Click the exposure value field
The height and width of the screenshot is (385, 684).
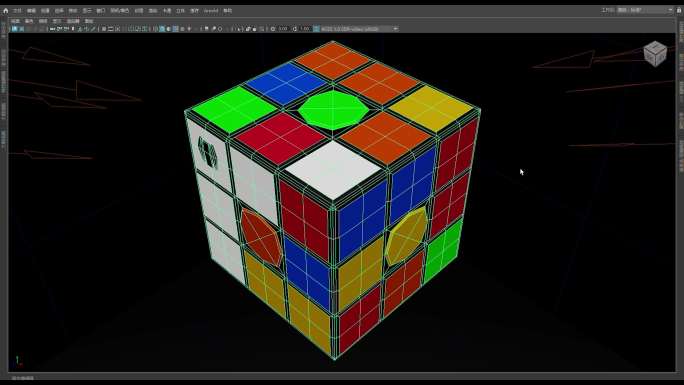[x=283, y=29]
